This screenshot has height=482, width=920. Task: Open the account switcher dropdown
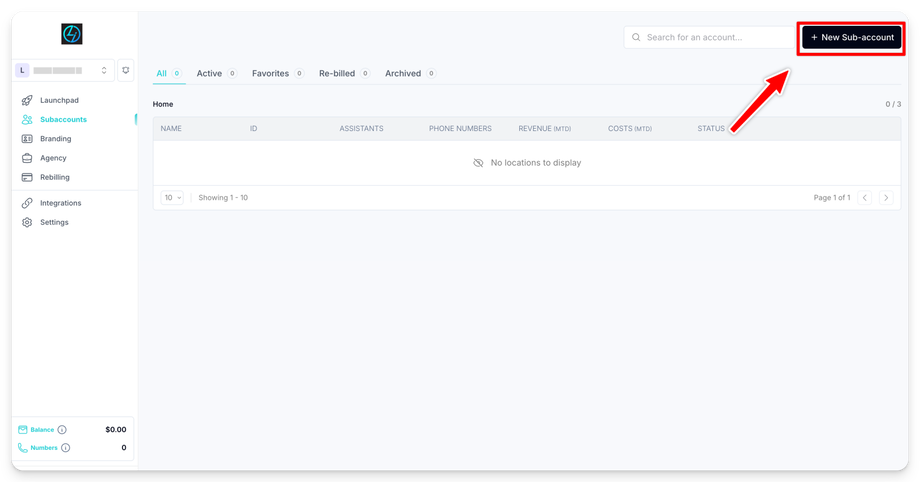click(64, 70)
